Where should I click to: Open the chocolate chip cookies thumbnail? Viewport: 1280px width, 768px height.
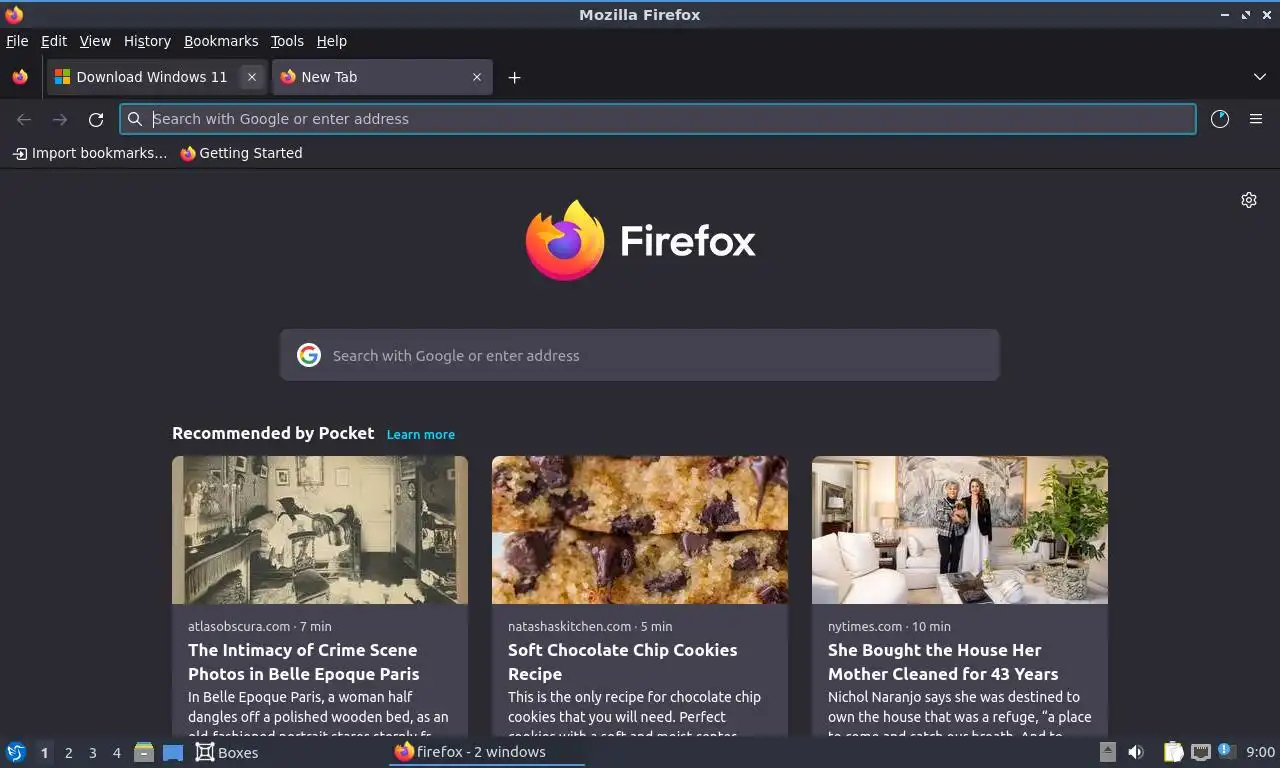[x=640, y=530]
